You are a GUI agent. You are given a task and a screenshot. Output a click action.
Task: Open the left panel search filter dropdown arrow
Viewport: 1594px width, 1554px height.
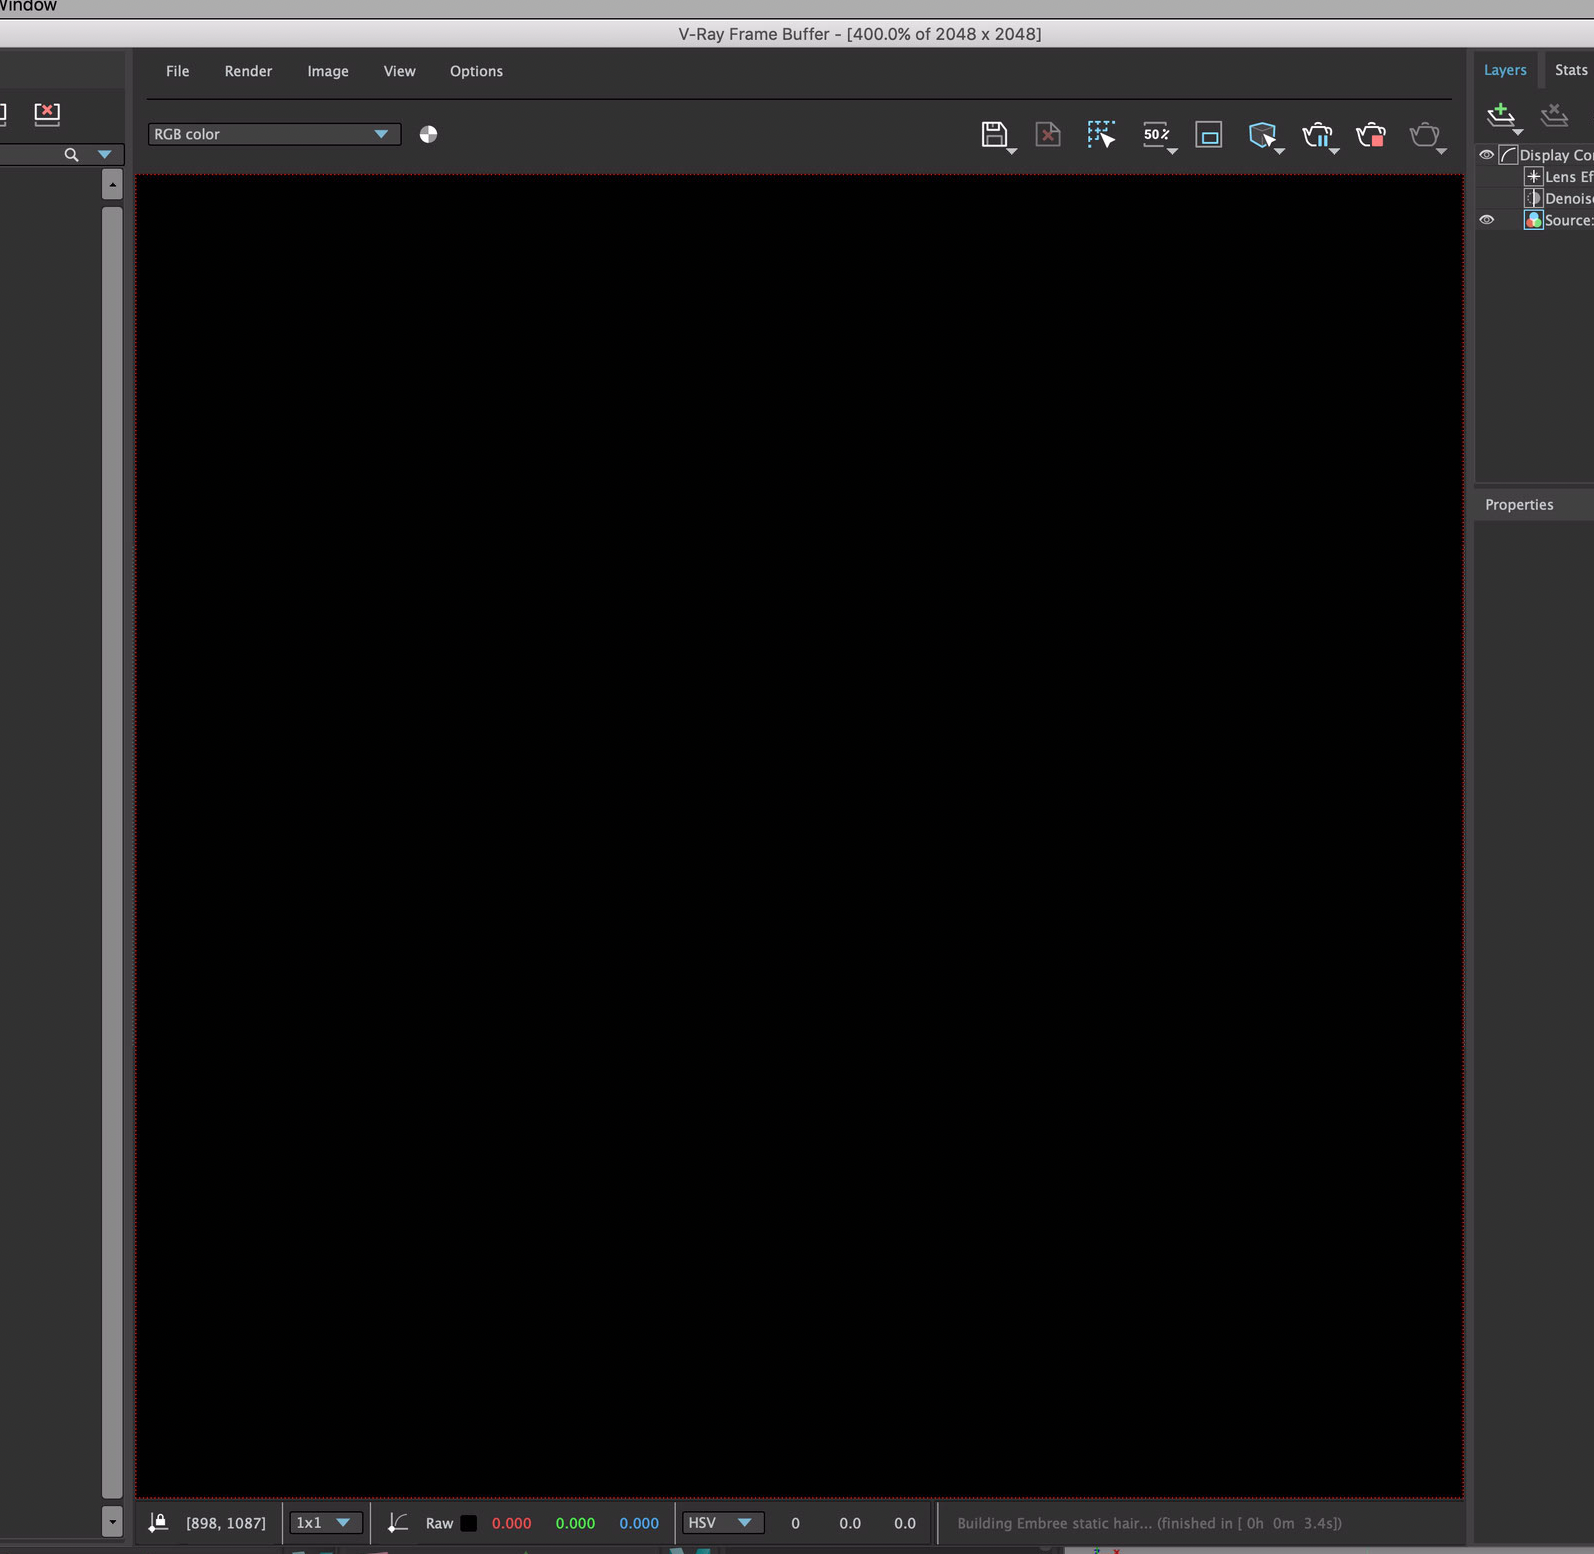pos(104,155)
